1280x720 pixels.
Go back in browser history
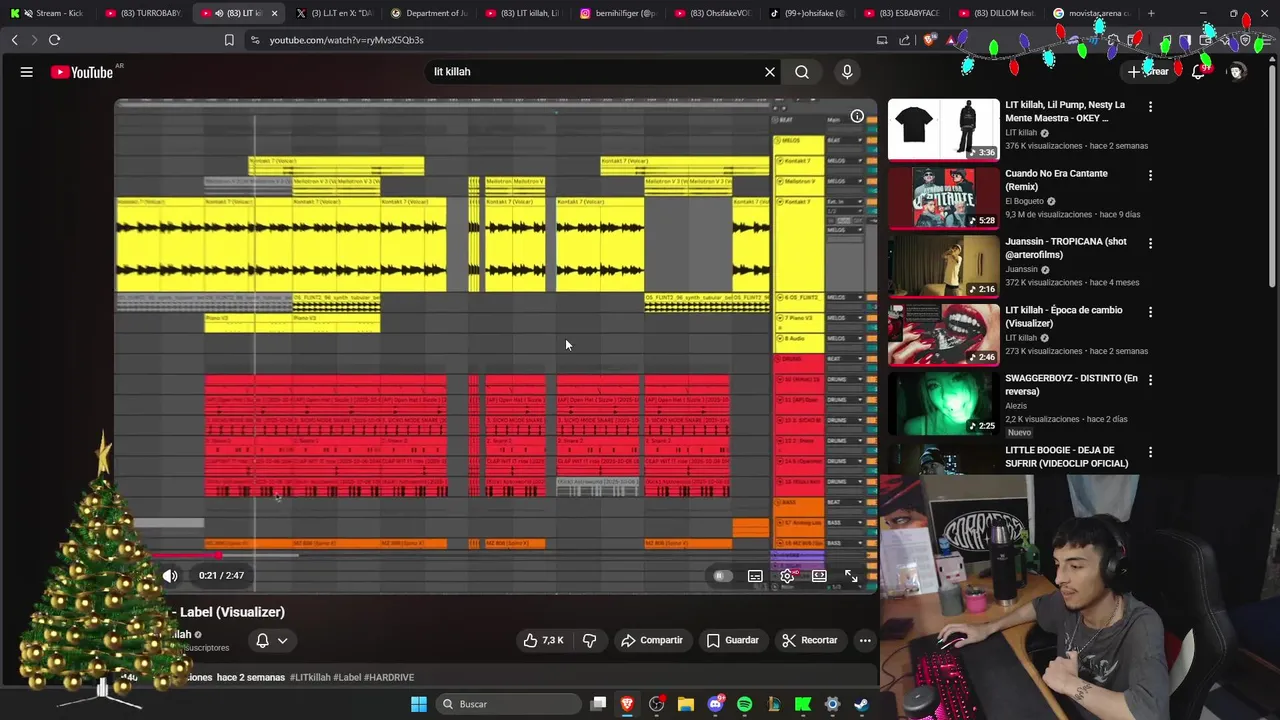tap(14, 40)
